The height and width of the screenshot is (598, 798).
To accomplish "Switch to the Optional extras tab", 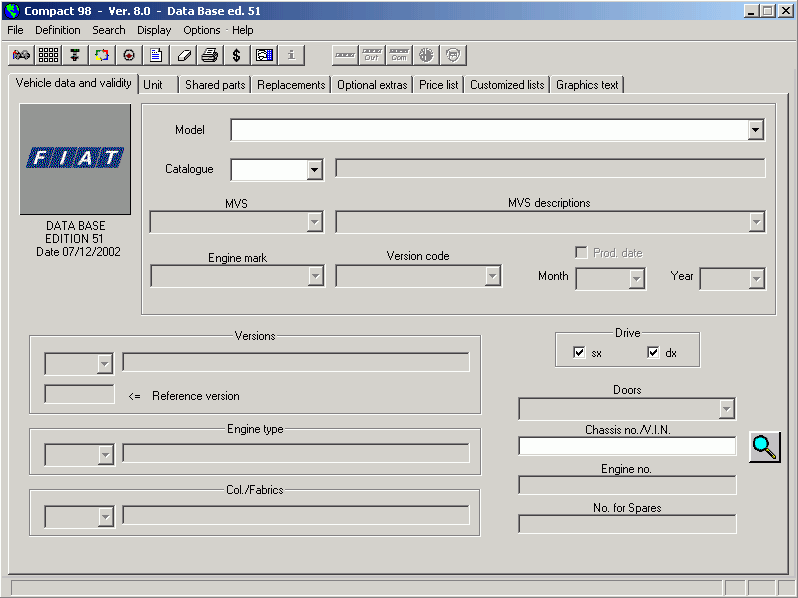I will [x=372, y=85].
